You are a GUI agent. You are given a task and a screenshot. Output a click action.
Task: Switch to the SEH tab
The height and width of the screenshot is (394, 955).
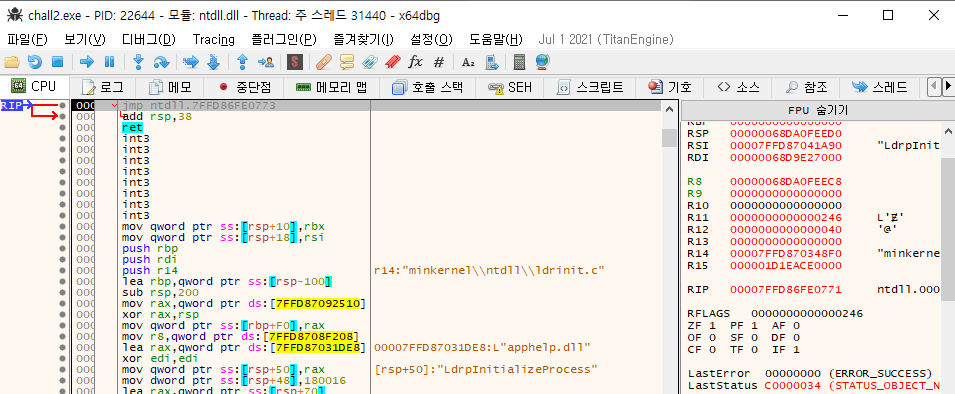pyautogui.click(x=511, y=87)
